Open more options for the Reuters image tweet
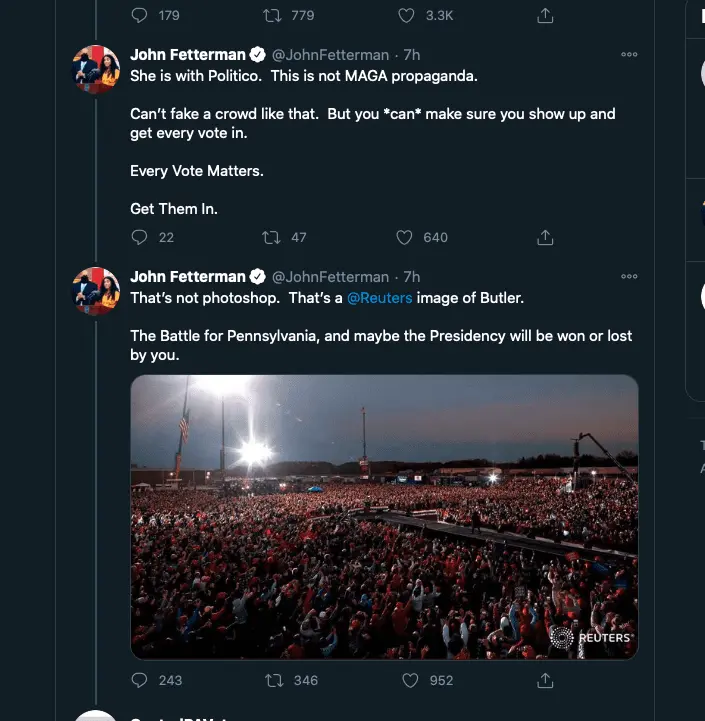Viewport: 705px width, 721px height. [x=629, y=276]
